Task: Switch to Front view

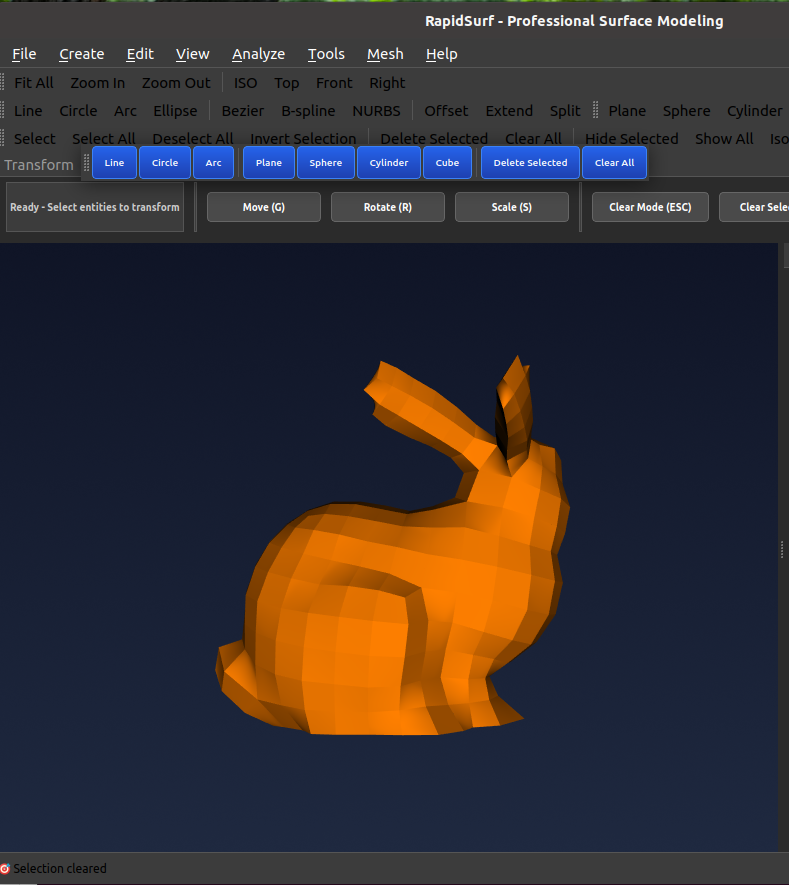Action: click(334, 83)
